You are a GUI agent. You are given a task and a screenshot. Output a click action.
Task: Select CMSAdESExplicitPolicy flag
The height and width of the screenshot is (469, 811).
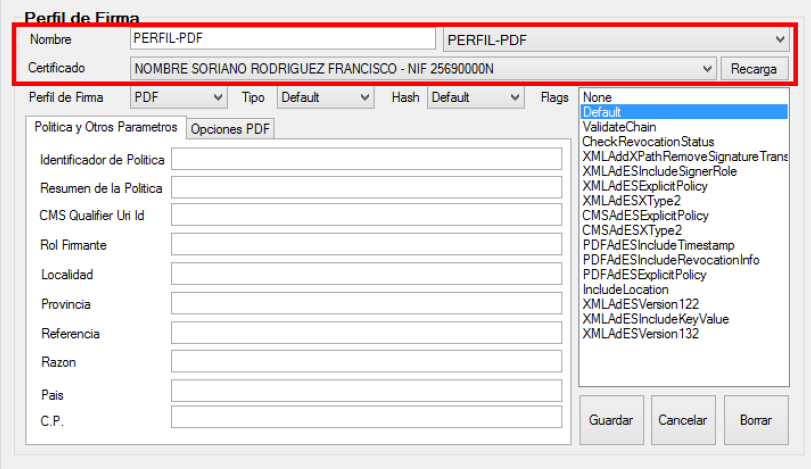coord(684,216)
